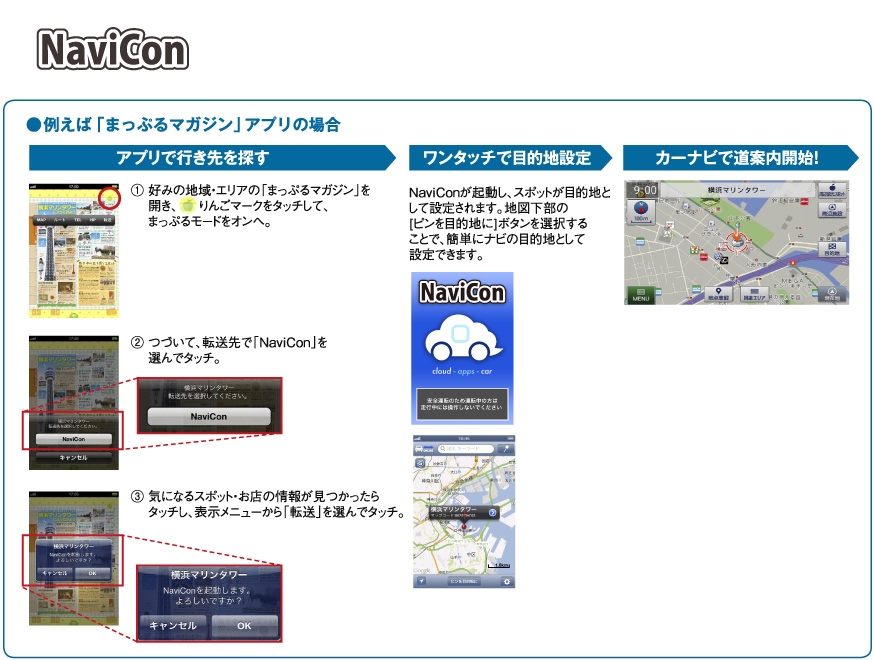Image resolution: width=875 pixels, height=660 pixels.
Task: Click the inline apple icon in step 1 text
Action: [188, 205]
